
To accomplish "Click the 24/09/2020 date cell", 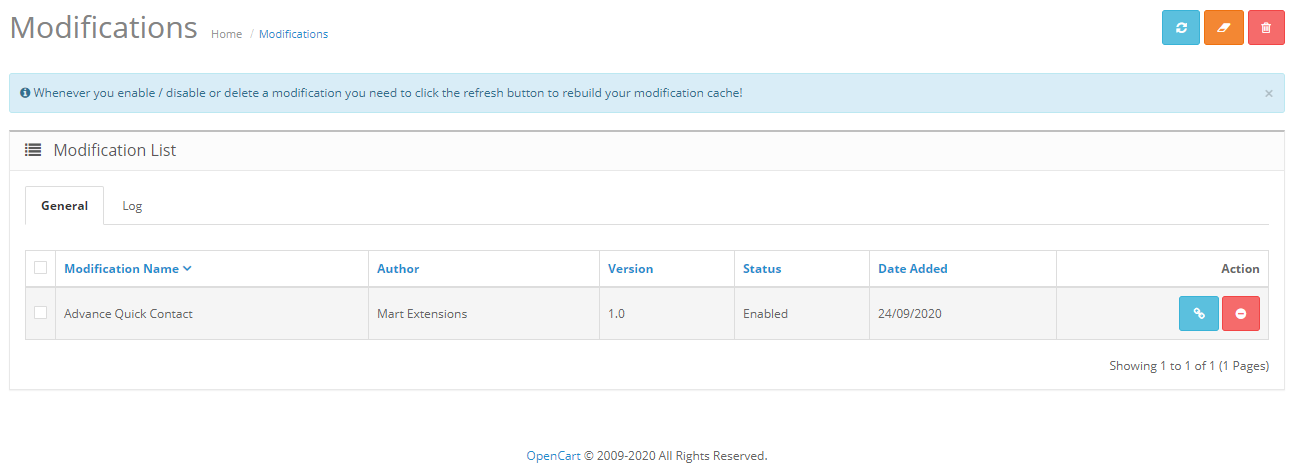I will (963, 313).
